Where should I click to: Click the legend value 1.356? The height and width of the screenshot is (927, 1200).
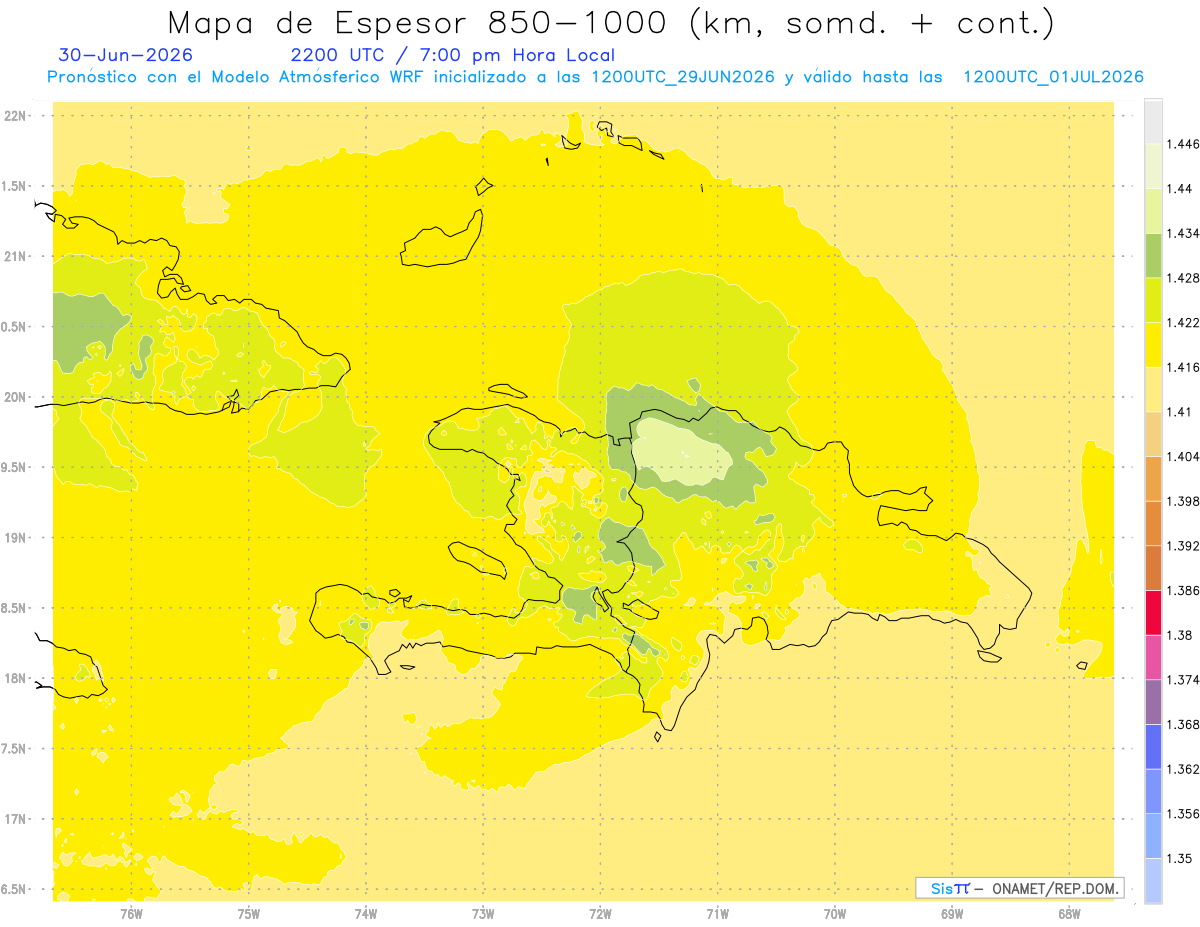click(x=1184, y=814)
